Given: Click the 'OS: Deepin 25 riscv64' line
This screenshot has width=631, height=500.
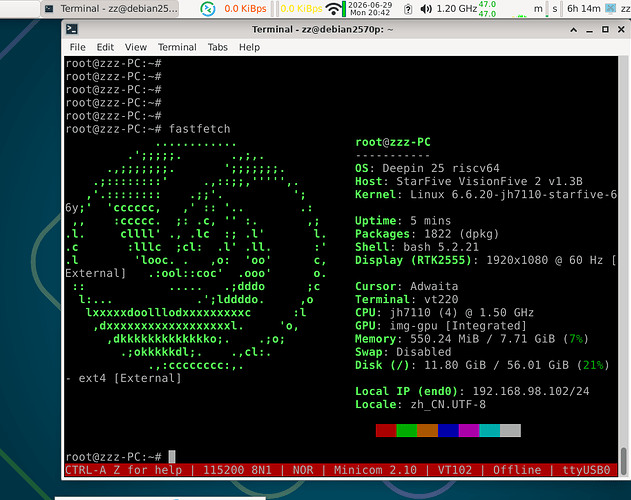Looking at the screenshot, I should 427,168.
